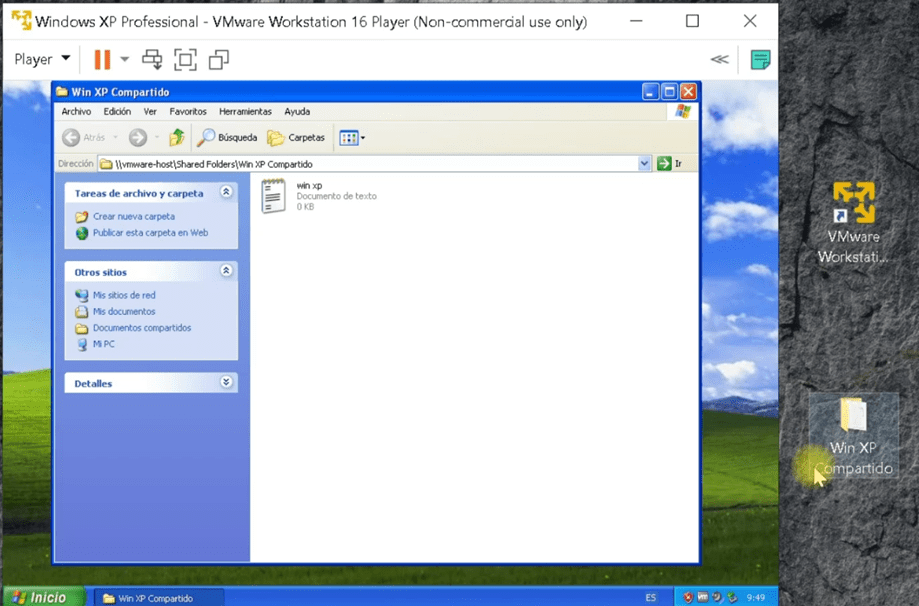Open the forward history dropdown arrow
This screenshot has height=606, width=919.
point(157,138)
